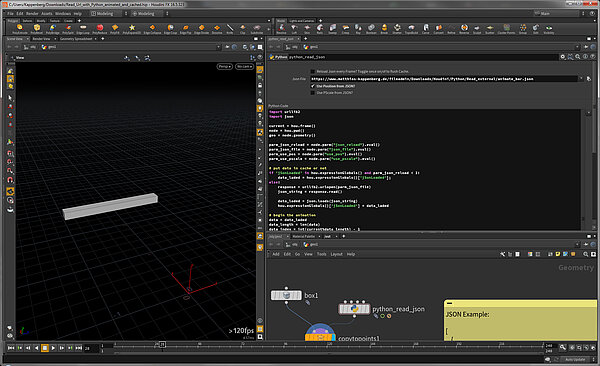Viewport: 600px width, 366px height.
Task: Select the PolyExtrude shelf tool
Action: pos(20,29)
